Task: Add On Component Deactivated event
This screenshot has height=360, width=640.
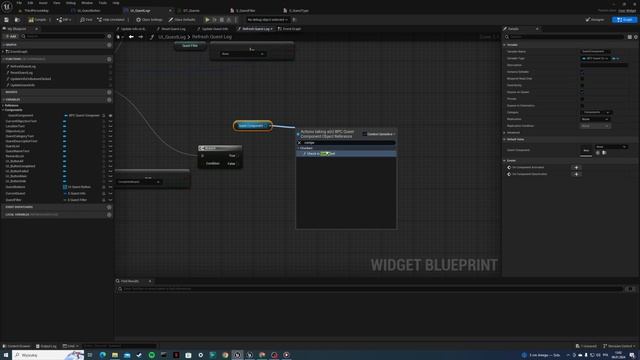Action: pyautogui.click(x=576, y=174)
